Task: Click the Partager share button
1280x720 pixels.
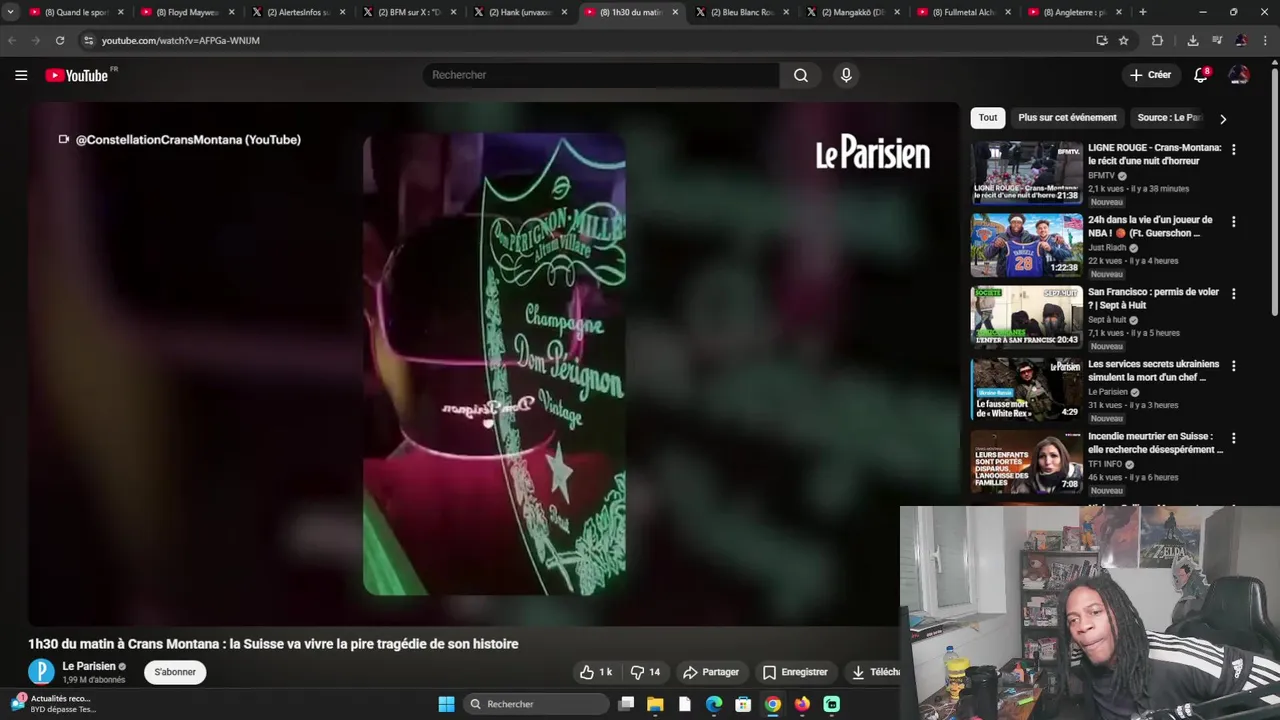Action: [x=711, y=672]
